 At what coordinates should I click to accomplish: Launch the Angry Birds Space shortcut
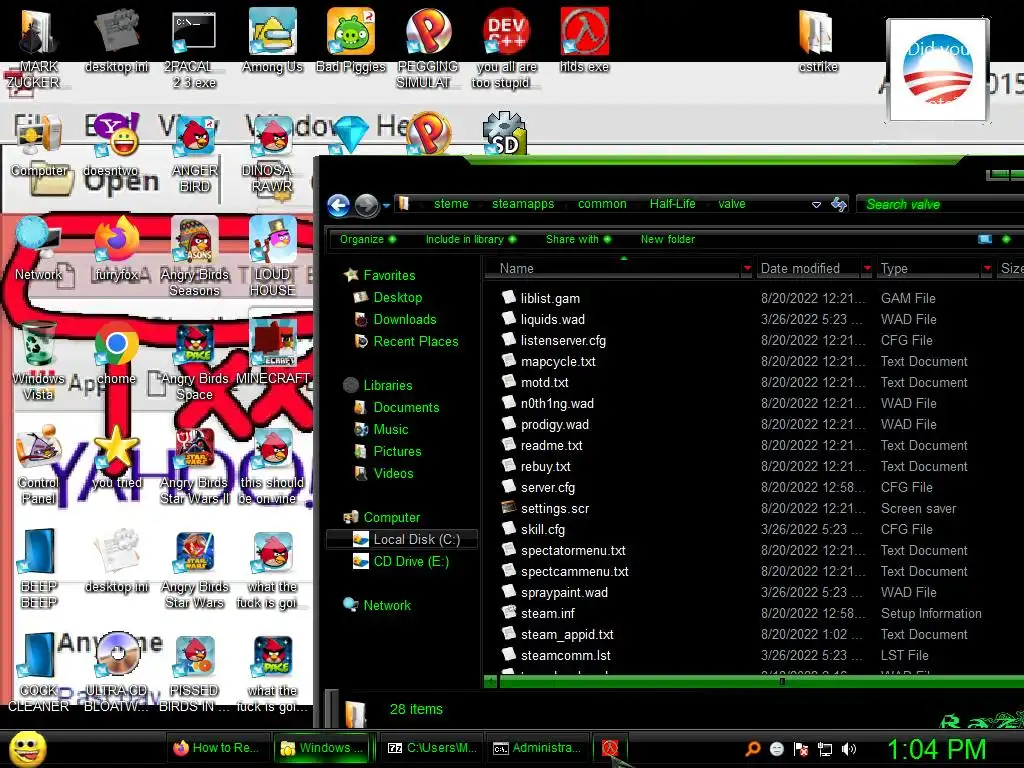[x=195, y=360]
